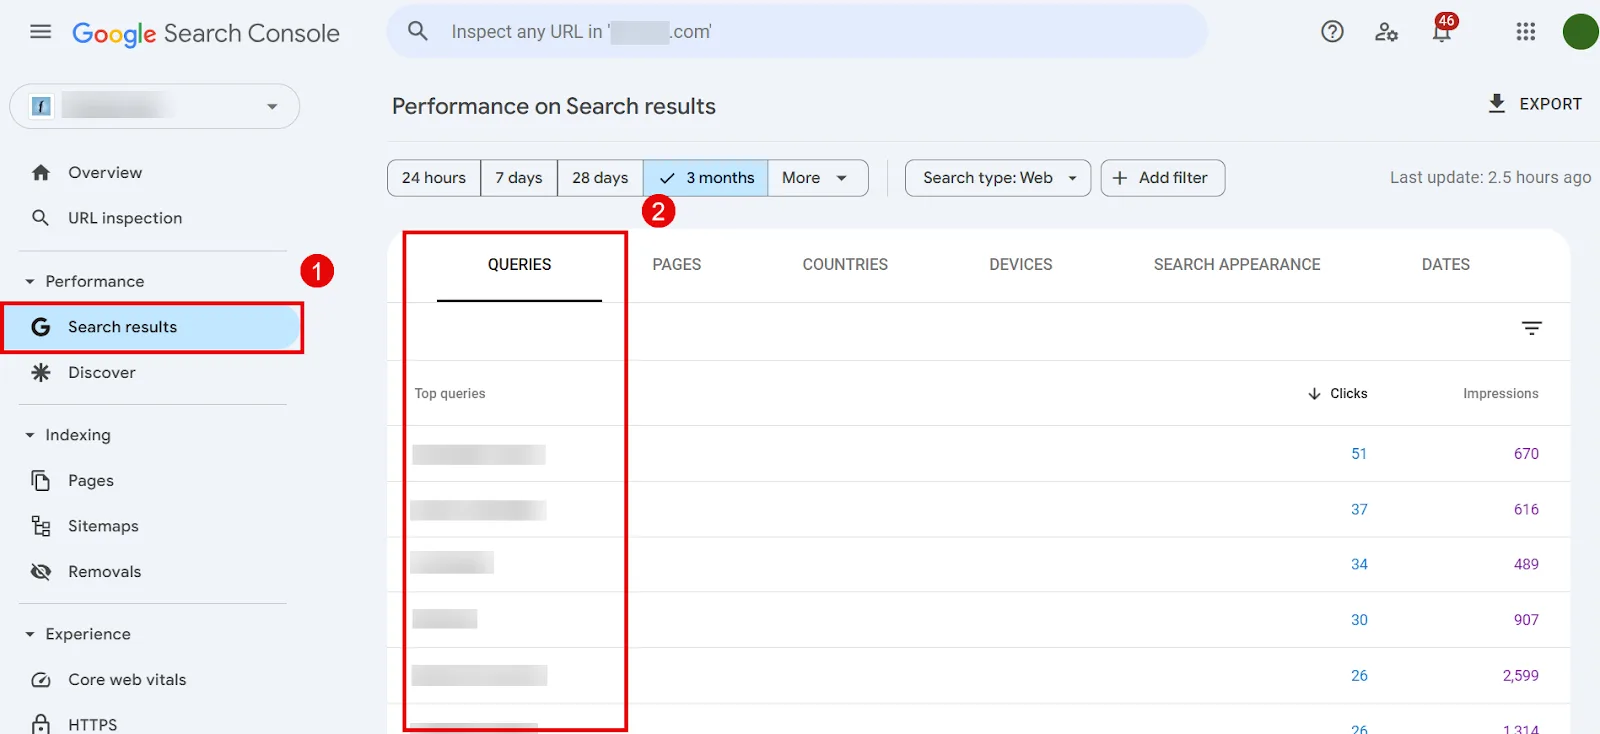Select the 3 months date range
This screenshot has width=1600, height=734.
(x=706, y=178)
